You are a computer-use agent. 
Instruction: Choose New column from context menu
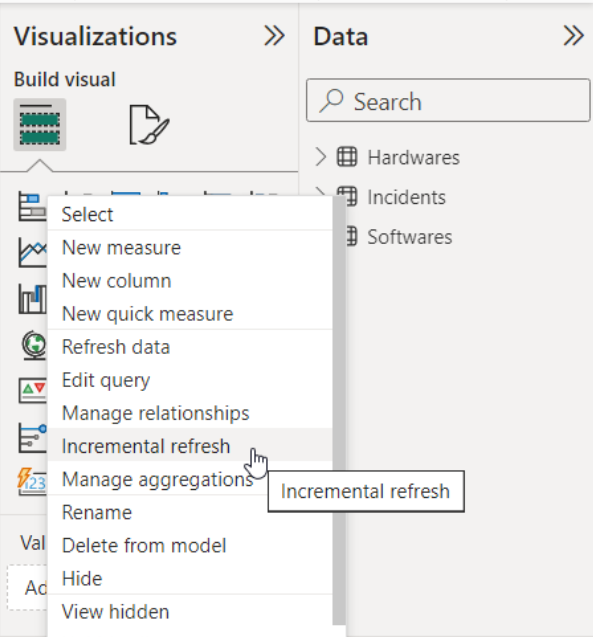(x=190, y=281)
